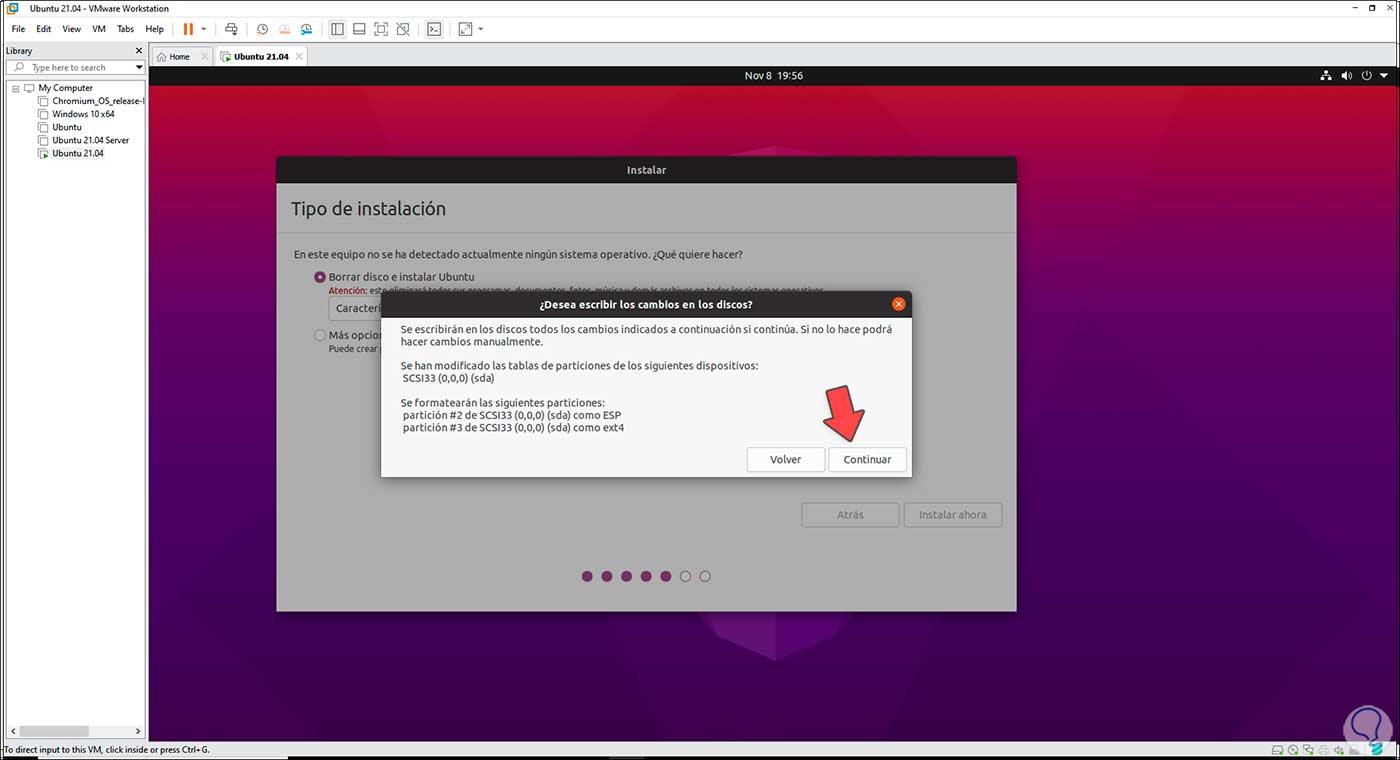Select the Borrar disco e instalar Ubuntu option

tap(320, 277)
